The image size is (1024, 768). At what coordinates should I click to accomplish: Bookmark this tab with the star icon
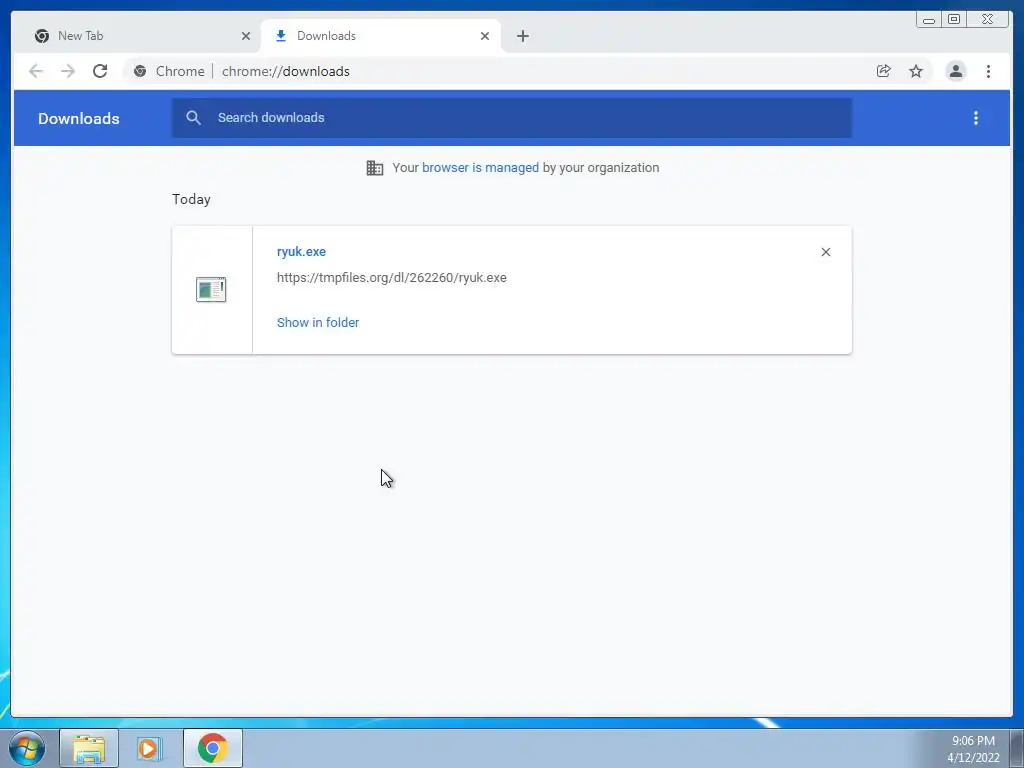(x=916, y=71)
